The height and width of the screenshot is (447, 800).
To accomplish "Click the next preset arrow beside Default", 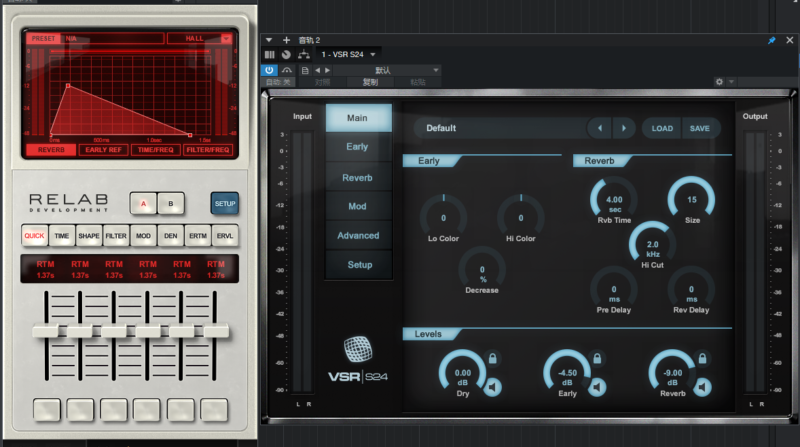I will click(x=623, y=128).
